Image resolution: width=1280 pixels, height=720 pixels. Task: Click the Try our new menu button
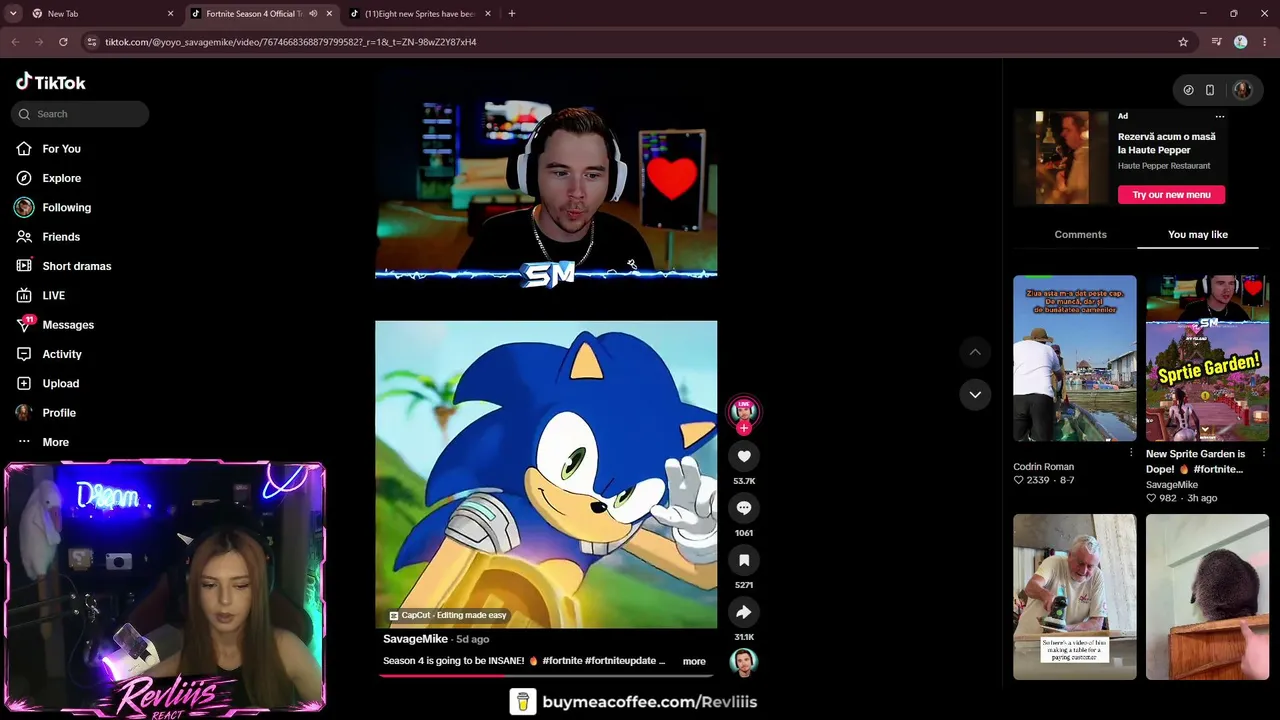coord(1171,195)
